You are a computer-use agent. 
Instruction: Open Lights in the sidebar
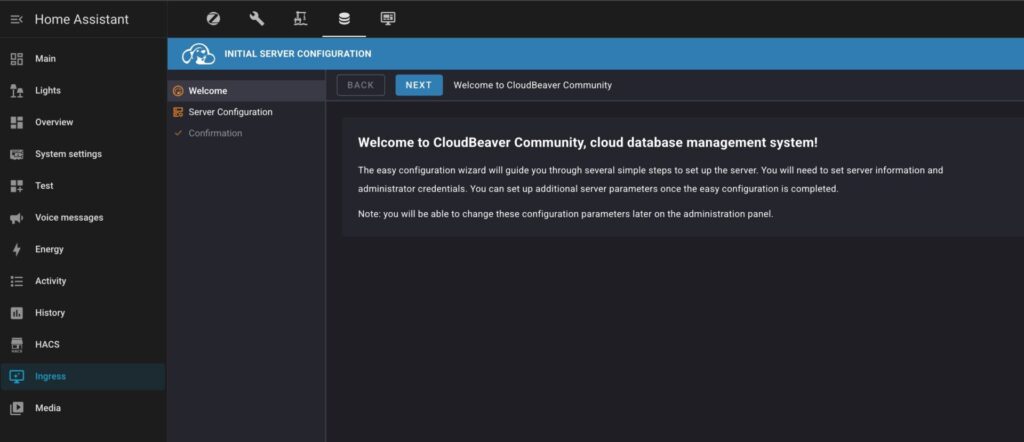[x=48, y=90]
